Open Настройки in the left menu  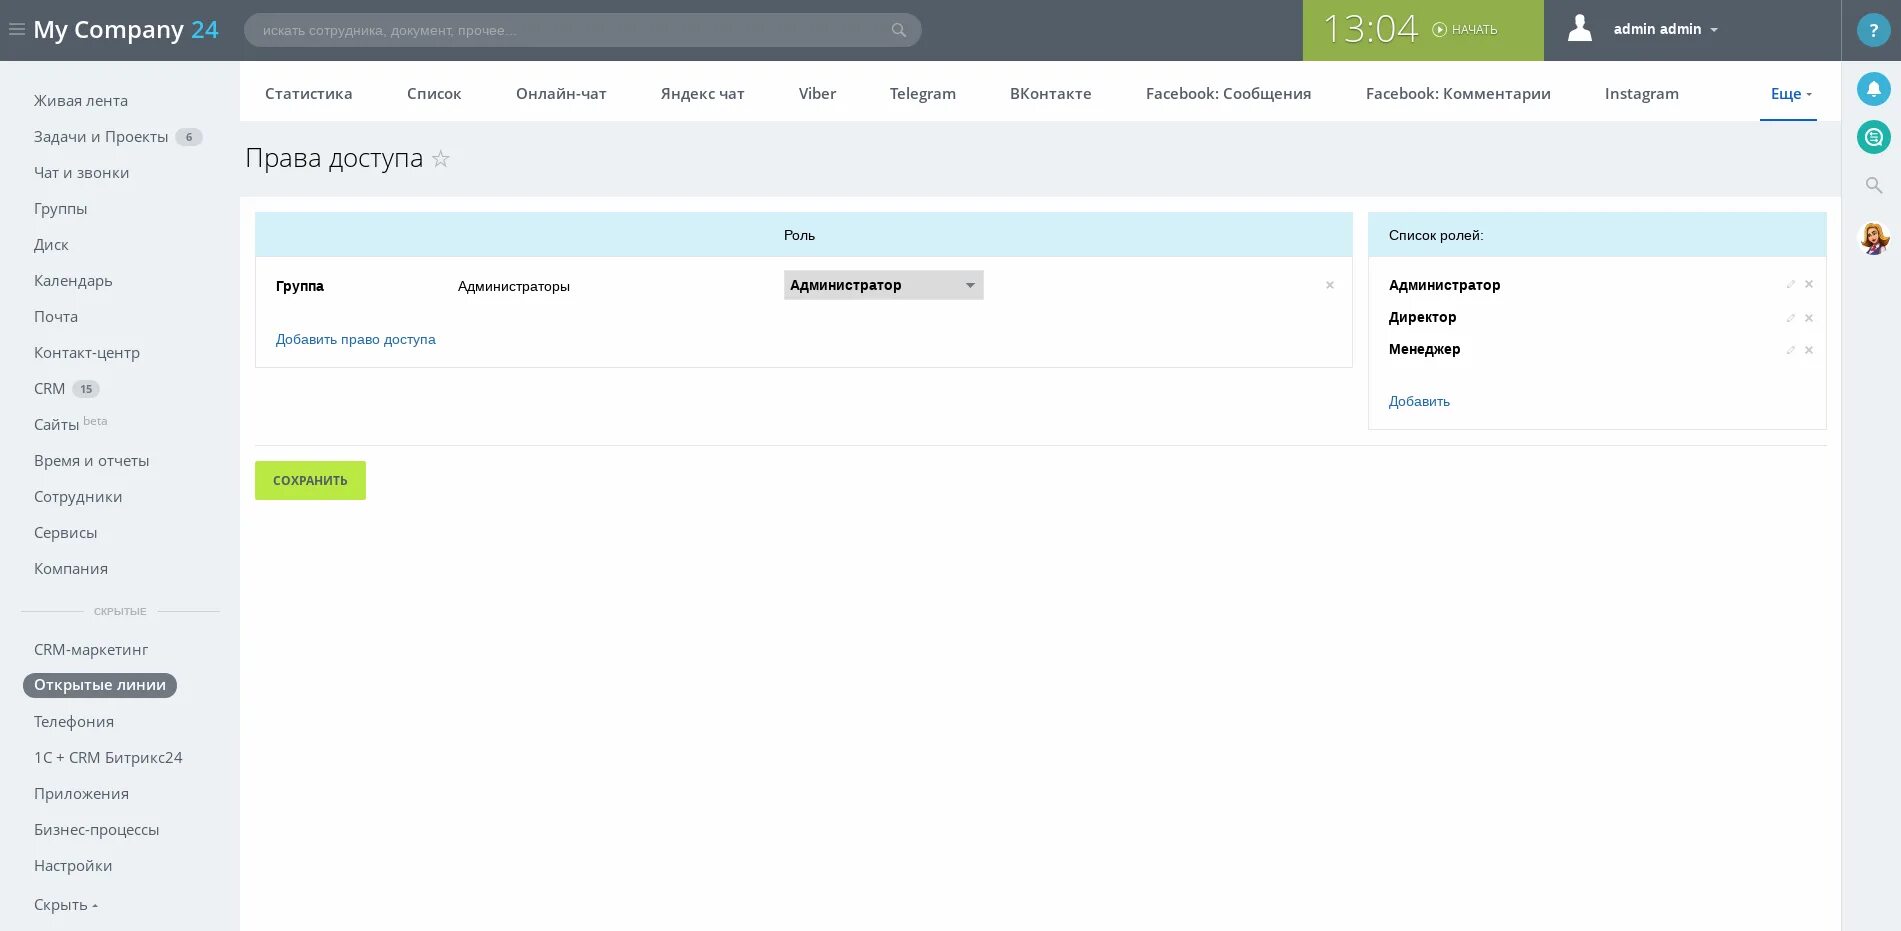coord(73,866)
